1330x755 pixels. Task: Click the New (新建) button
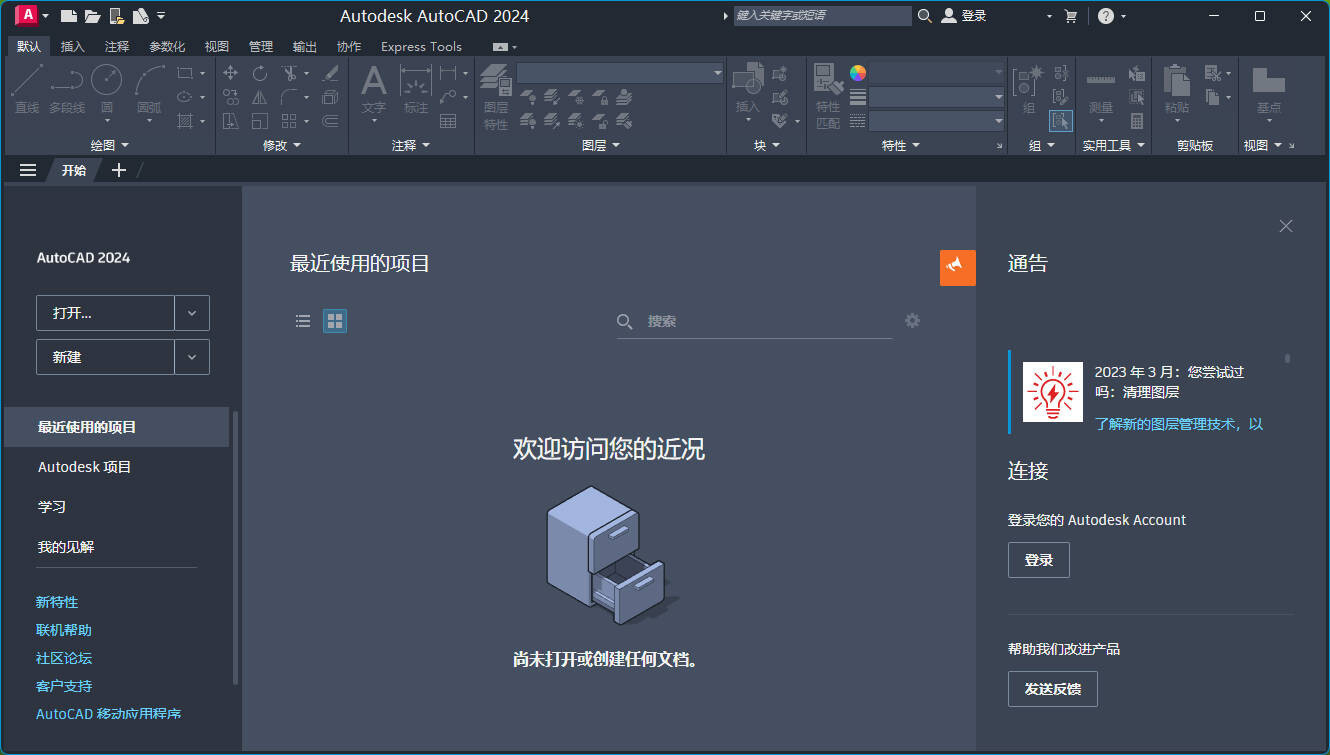tap(105, 357)
